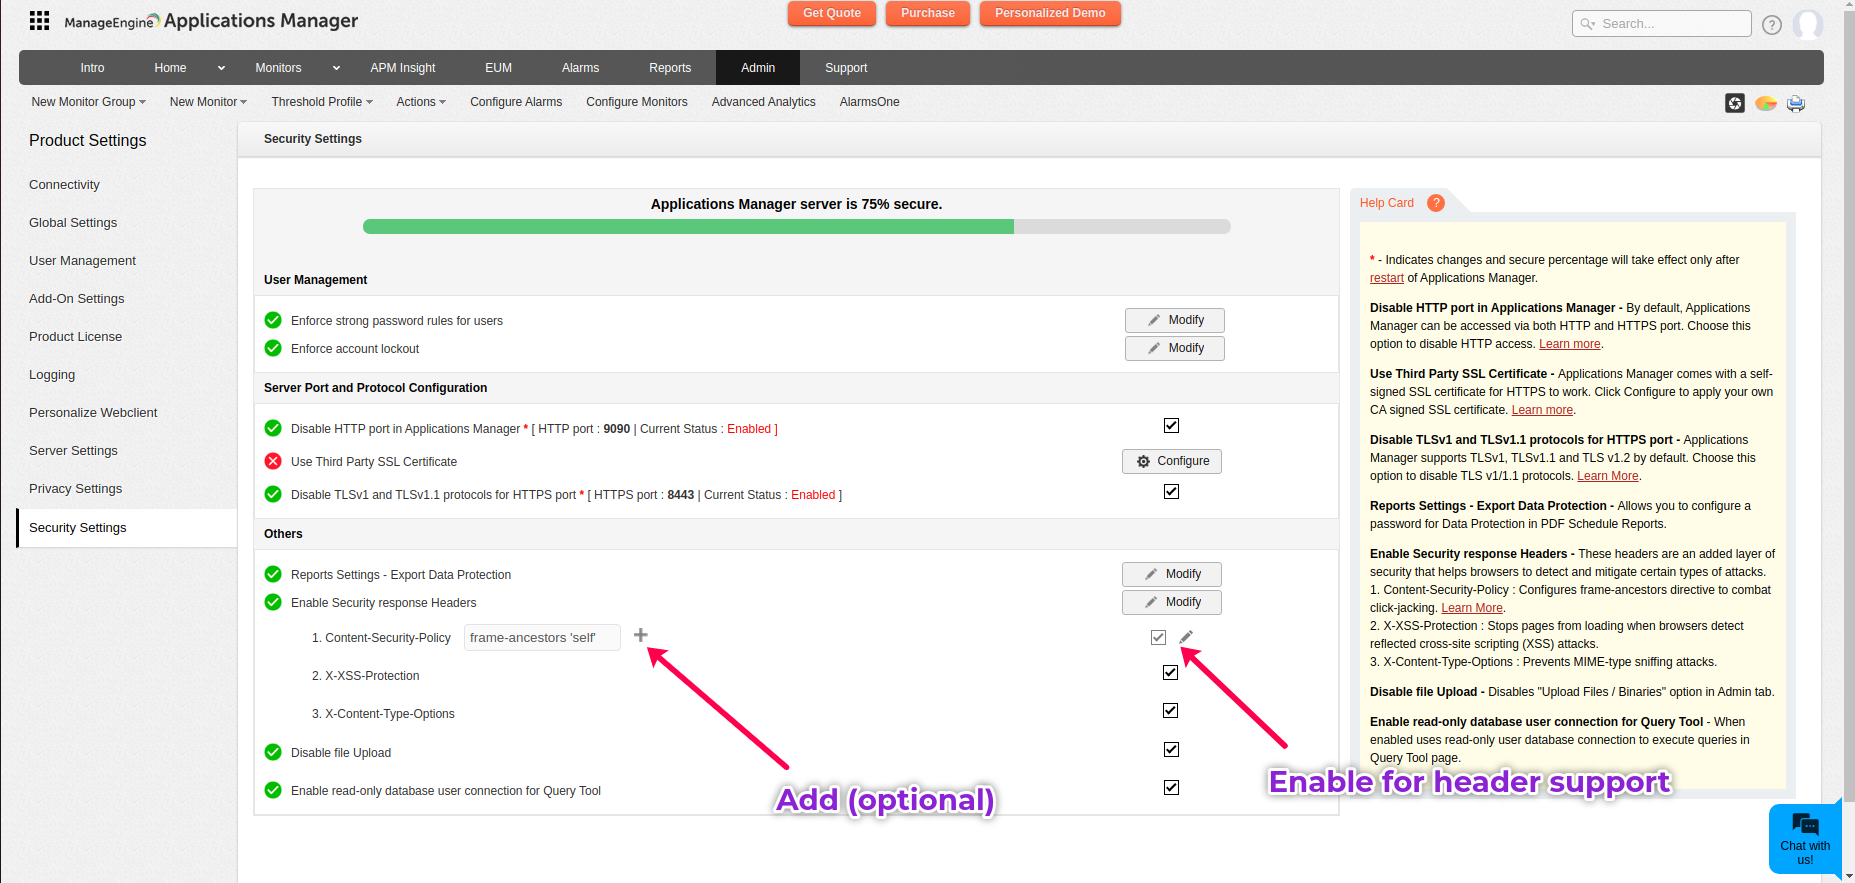Click the help question mark icon in header
This screenshot has width=1855, height=883.
pos(1772,25)
